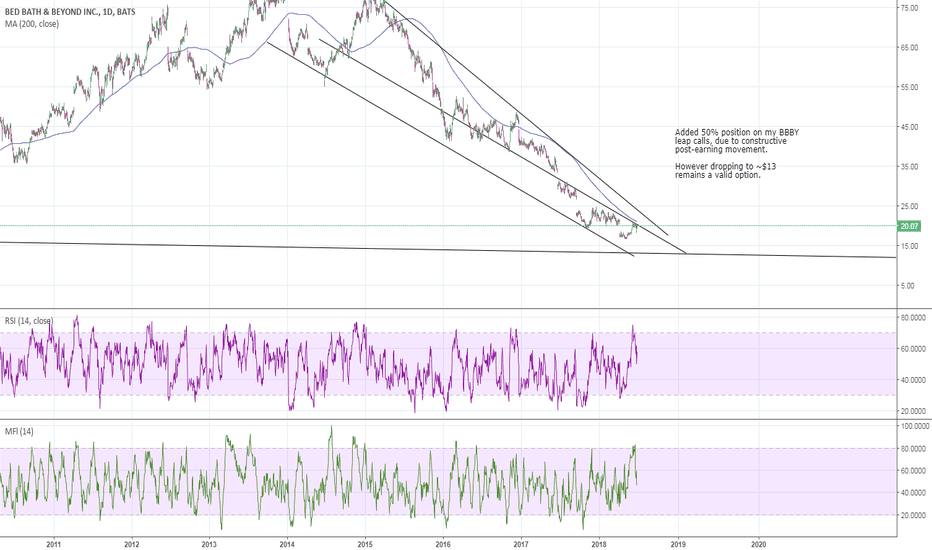Click the 25.00 price axis label
The height and width of the screenshot is (550, 932).
[x=910, y=206]
